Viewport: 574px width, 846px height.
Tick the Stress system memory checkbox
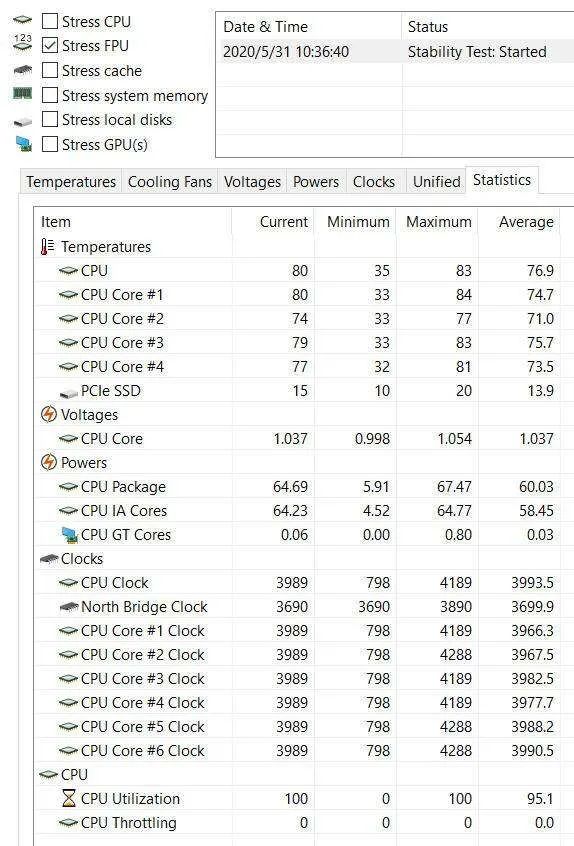[x=50, y=95]
